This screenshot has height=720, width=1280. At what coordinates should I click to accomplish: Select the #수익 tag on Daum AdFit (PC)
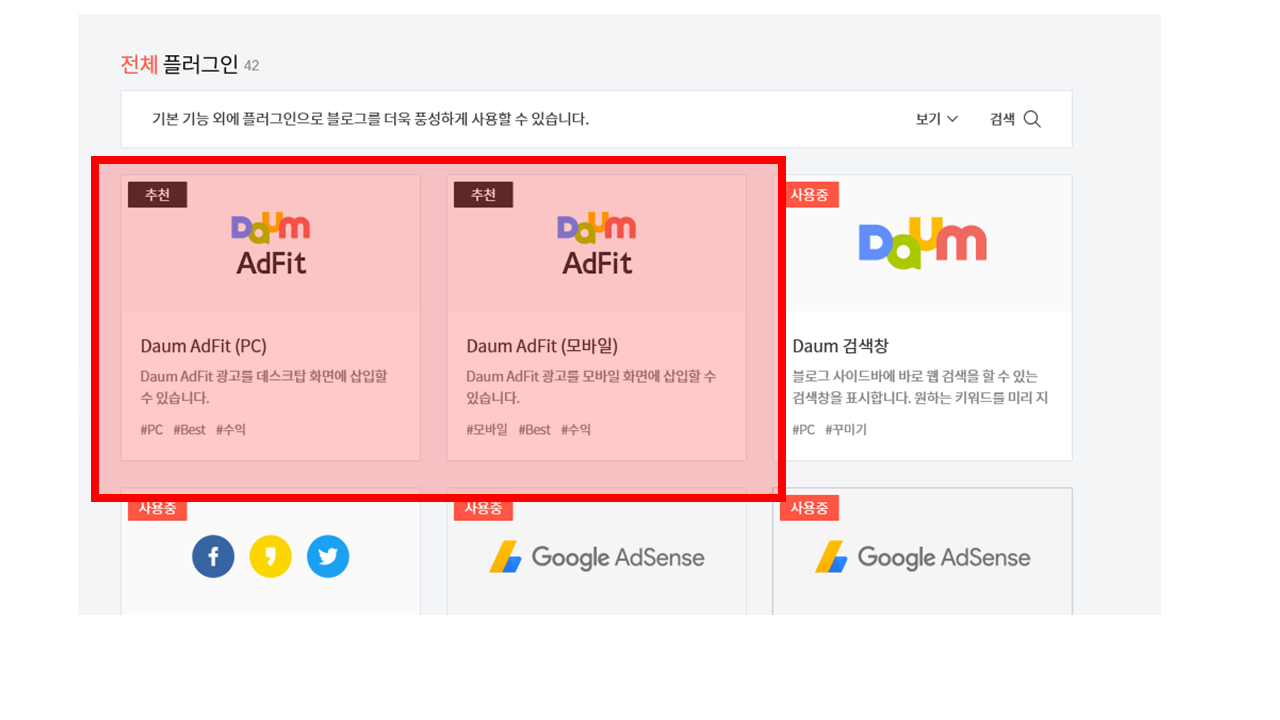click(231, 429)
